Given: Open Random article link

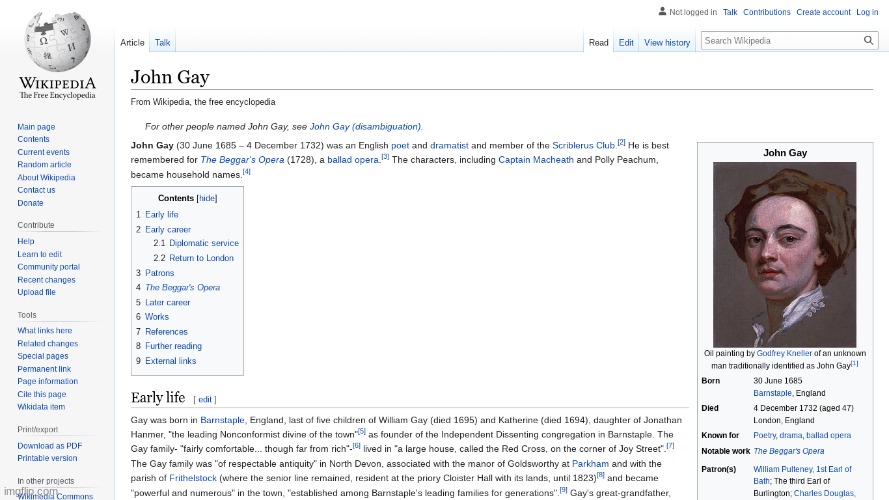Looking at the screenshot, I should point(44,164).
